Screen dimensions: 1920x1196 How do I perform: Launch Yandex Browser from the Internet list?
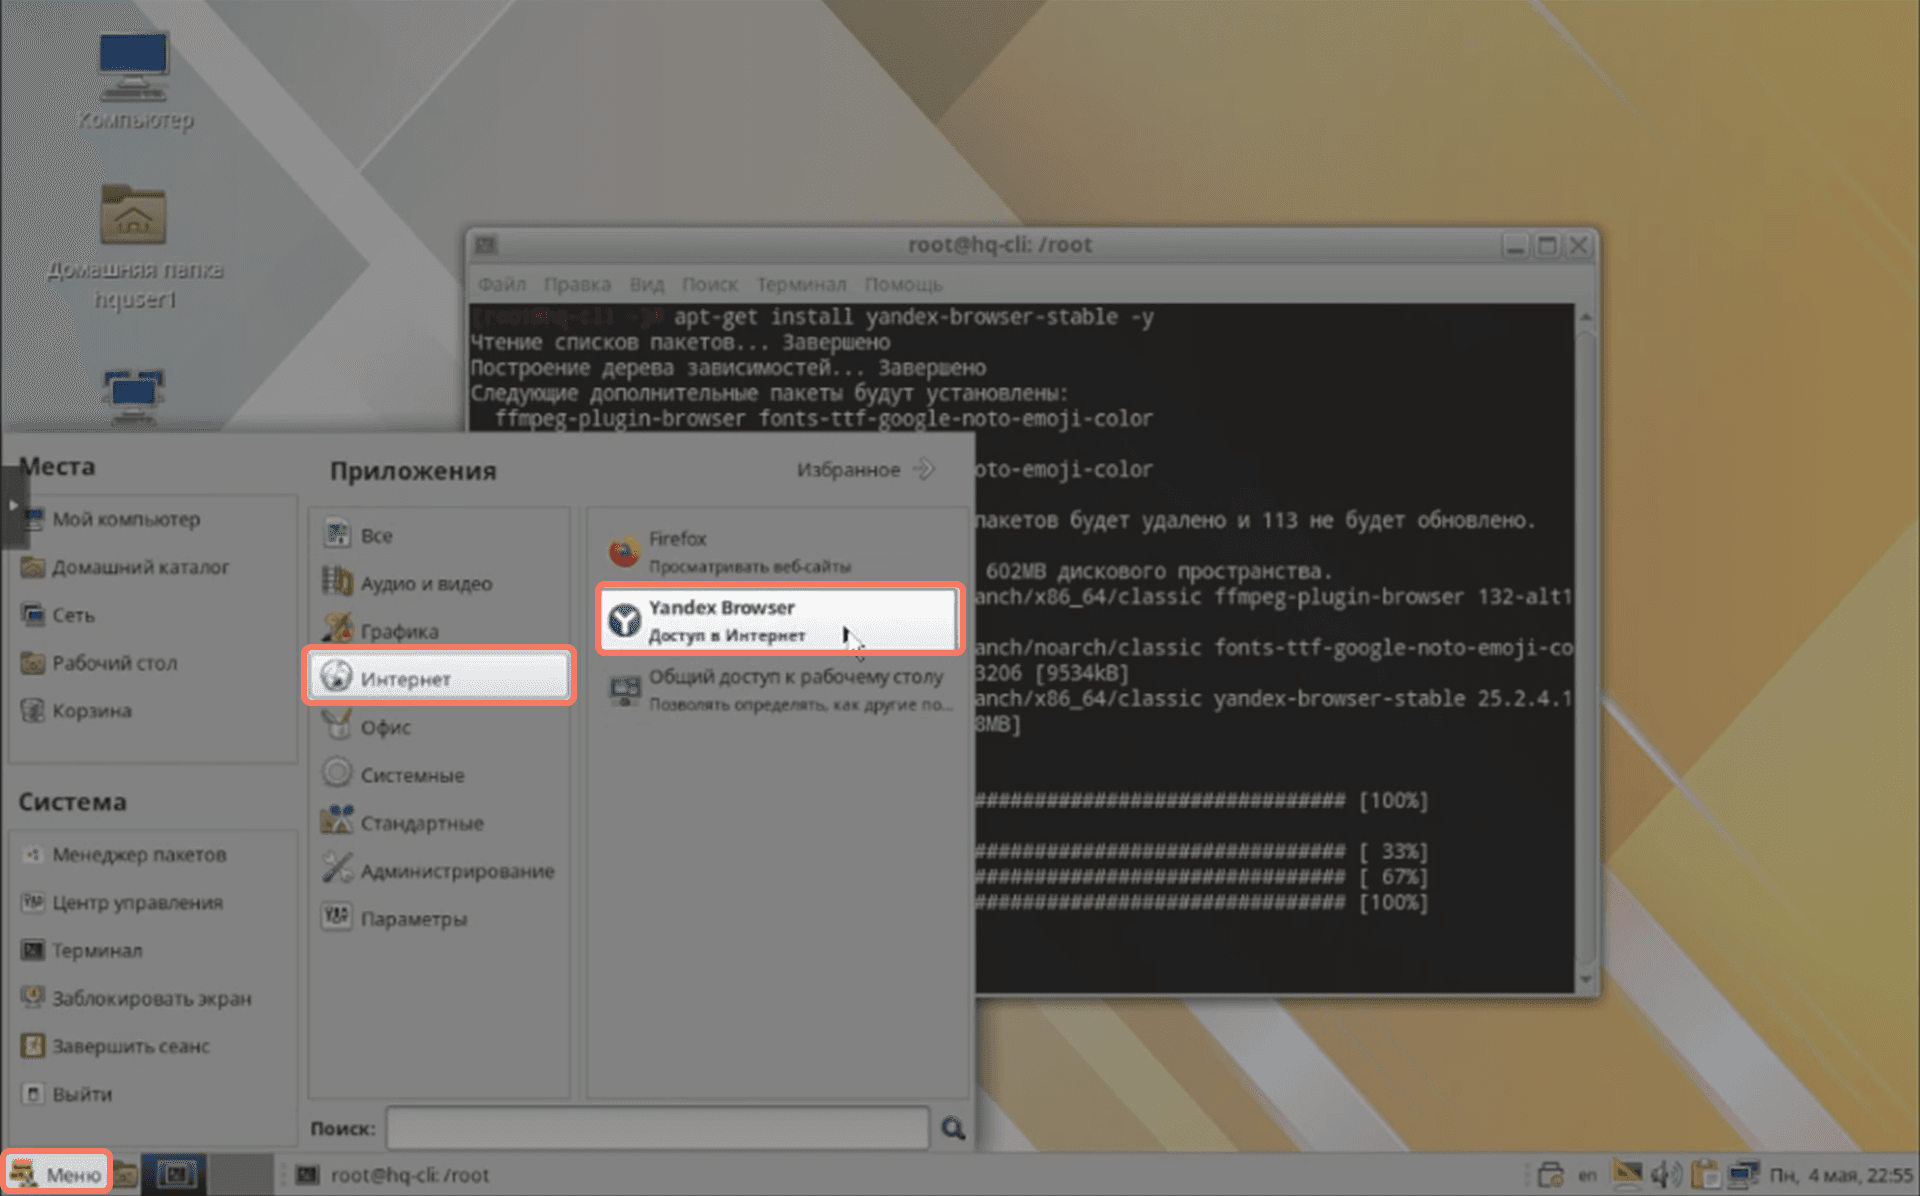(780, 620)
